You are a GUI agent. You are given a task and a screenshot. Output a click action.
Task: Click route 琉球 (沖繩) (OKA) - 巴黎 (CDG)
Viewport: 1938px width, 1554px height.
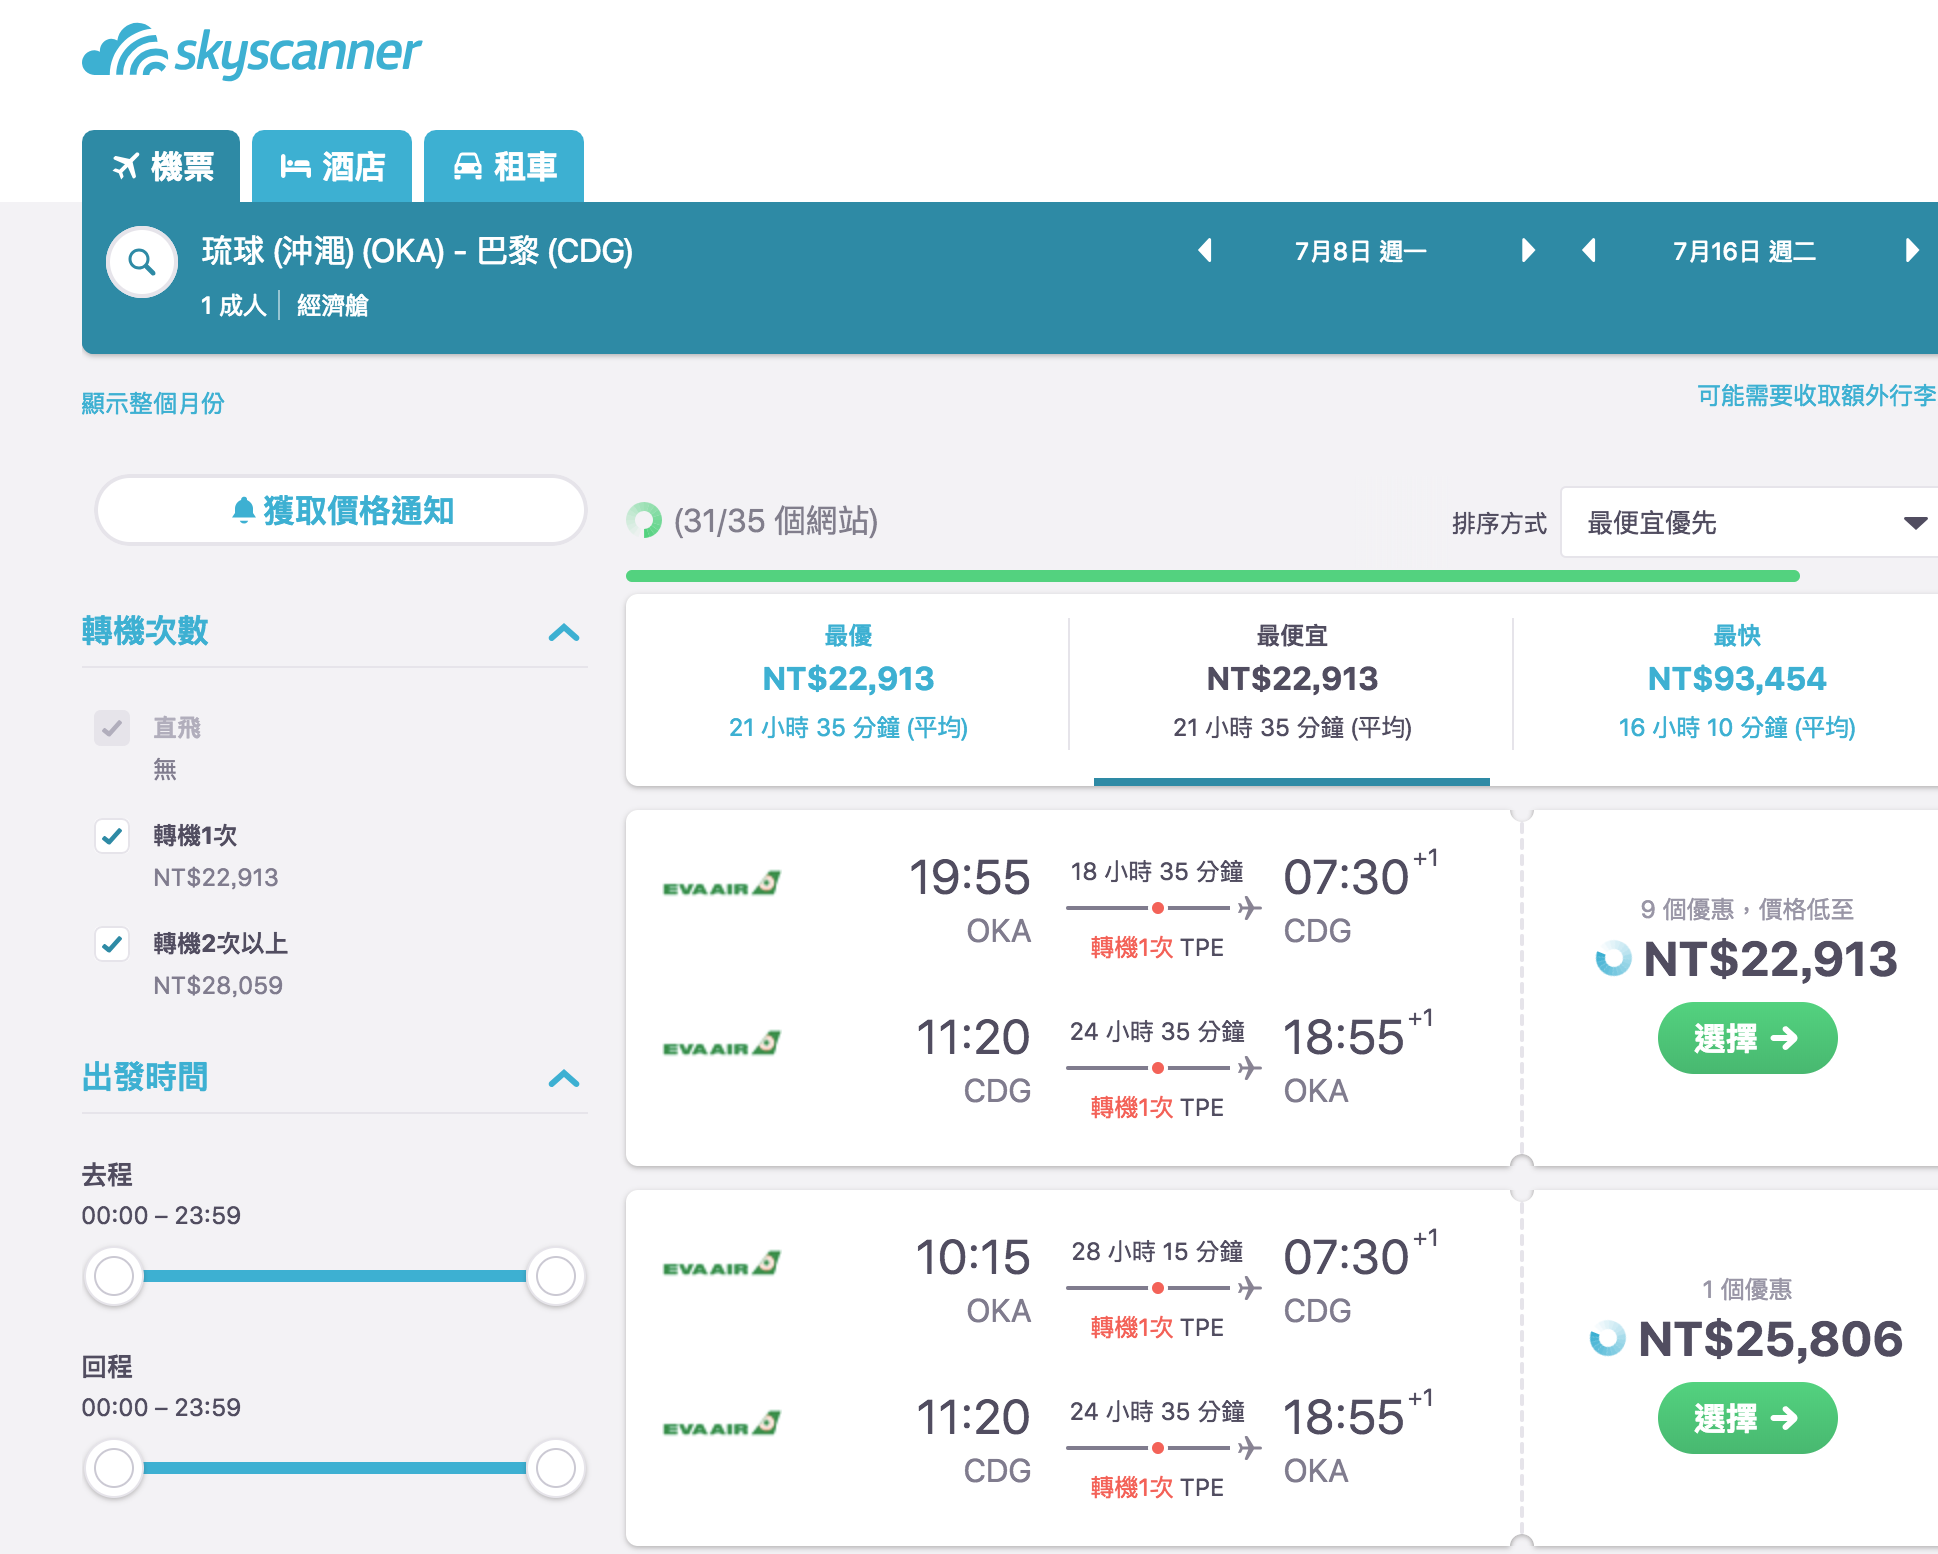(x=417, y=251)
